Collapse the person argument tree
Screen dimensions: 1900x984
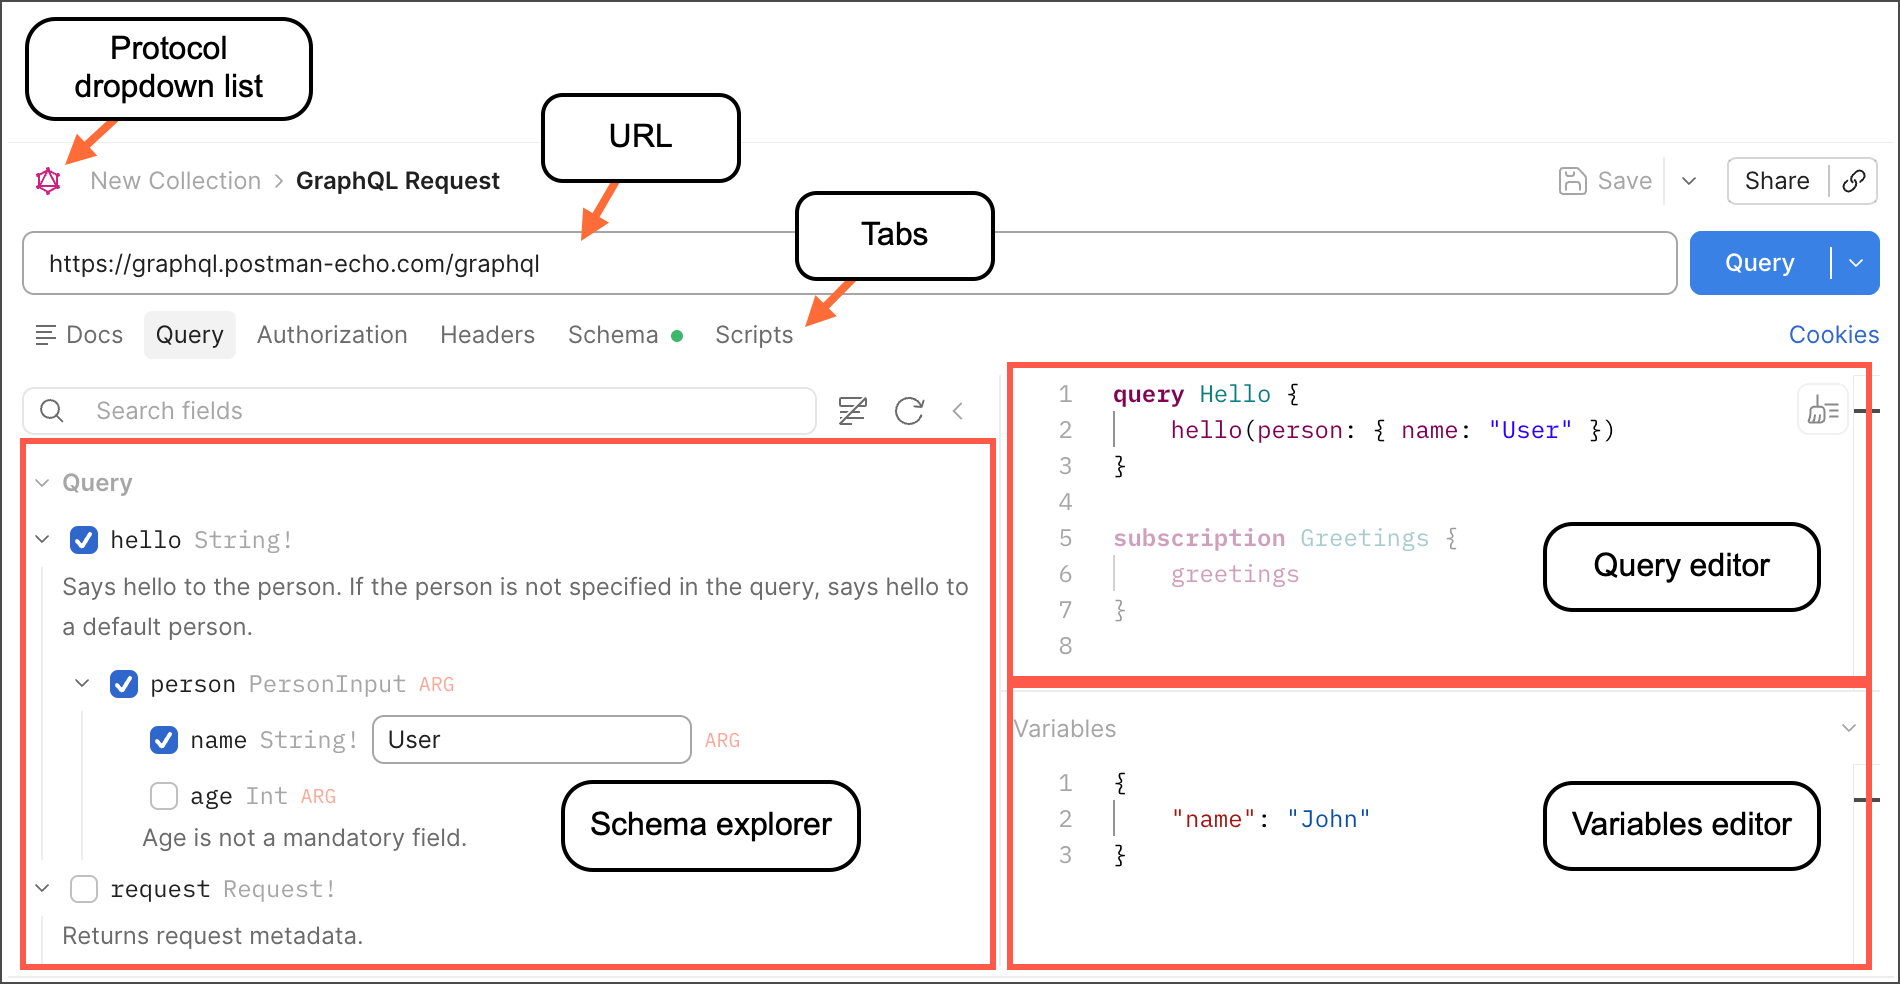pyautogui.click(x=82, y=684)
